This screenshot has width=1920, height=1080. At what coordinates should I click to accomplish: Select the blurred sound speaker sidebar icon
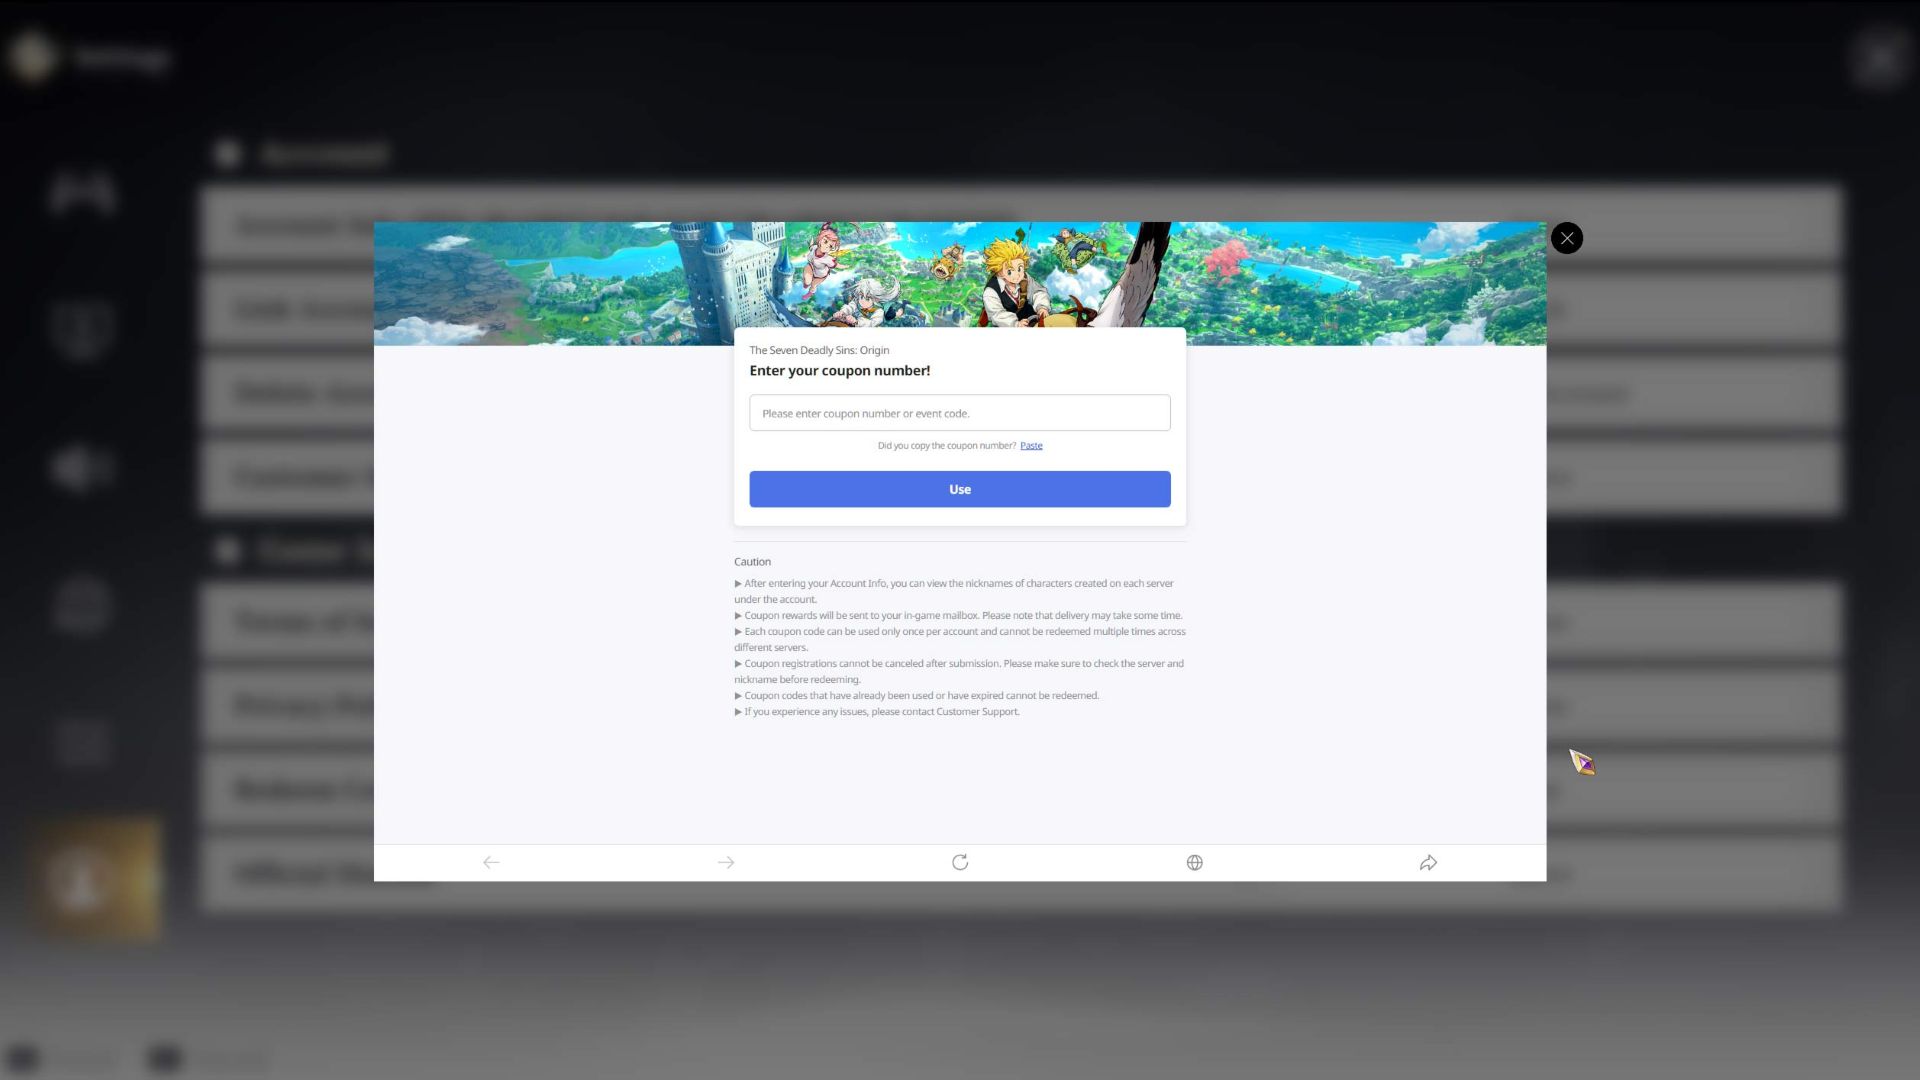click(82, 467)
